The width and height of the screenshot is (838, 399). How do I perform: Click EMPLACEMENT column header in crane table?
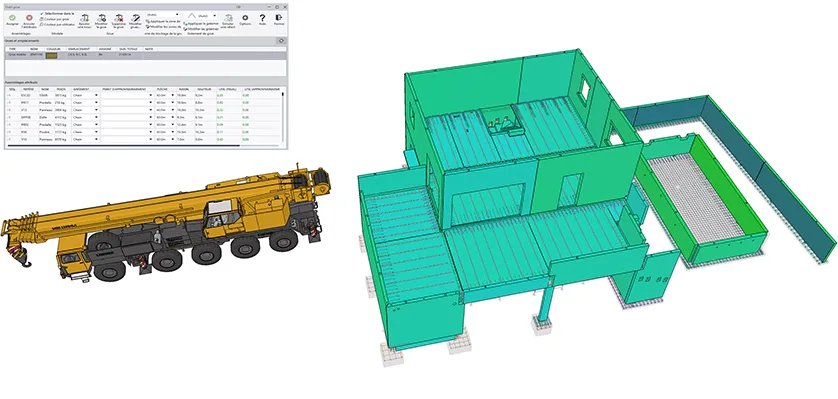tap(79, 49)
